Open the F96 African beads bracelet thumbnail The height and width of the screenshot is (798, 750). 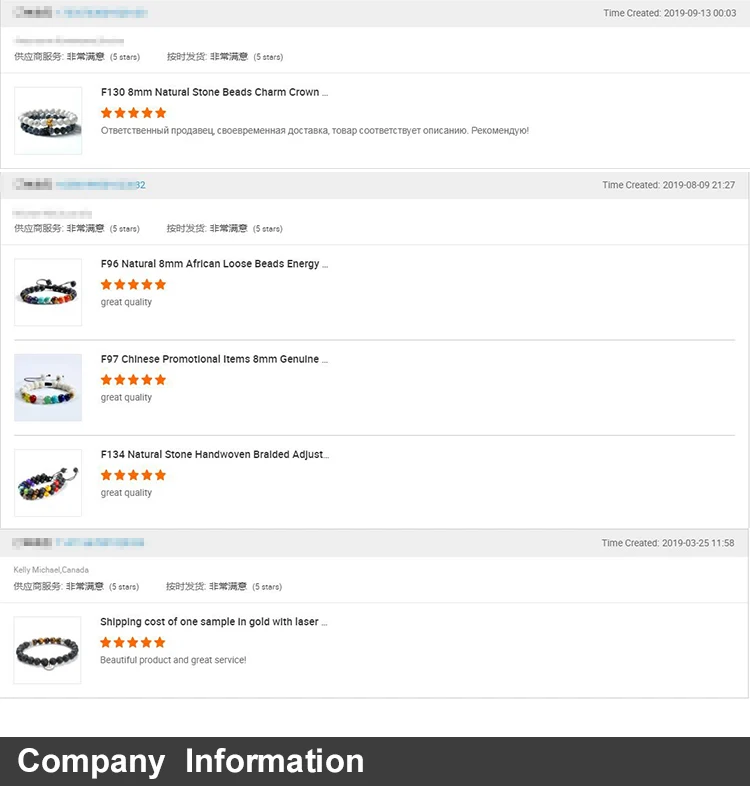point(48,292)
